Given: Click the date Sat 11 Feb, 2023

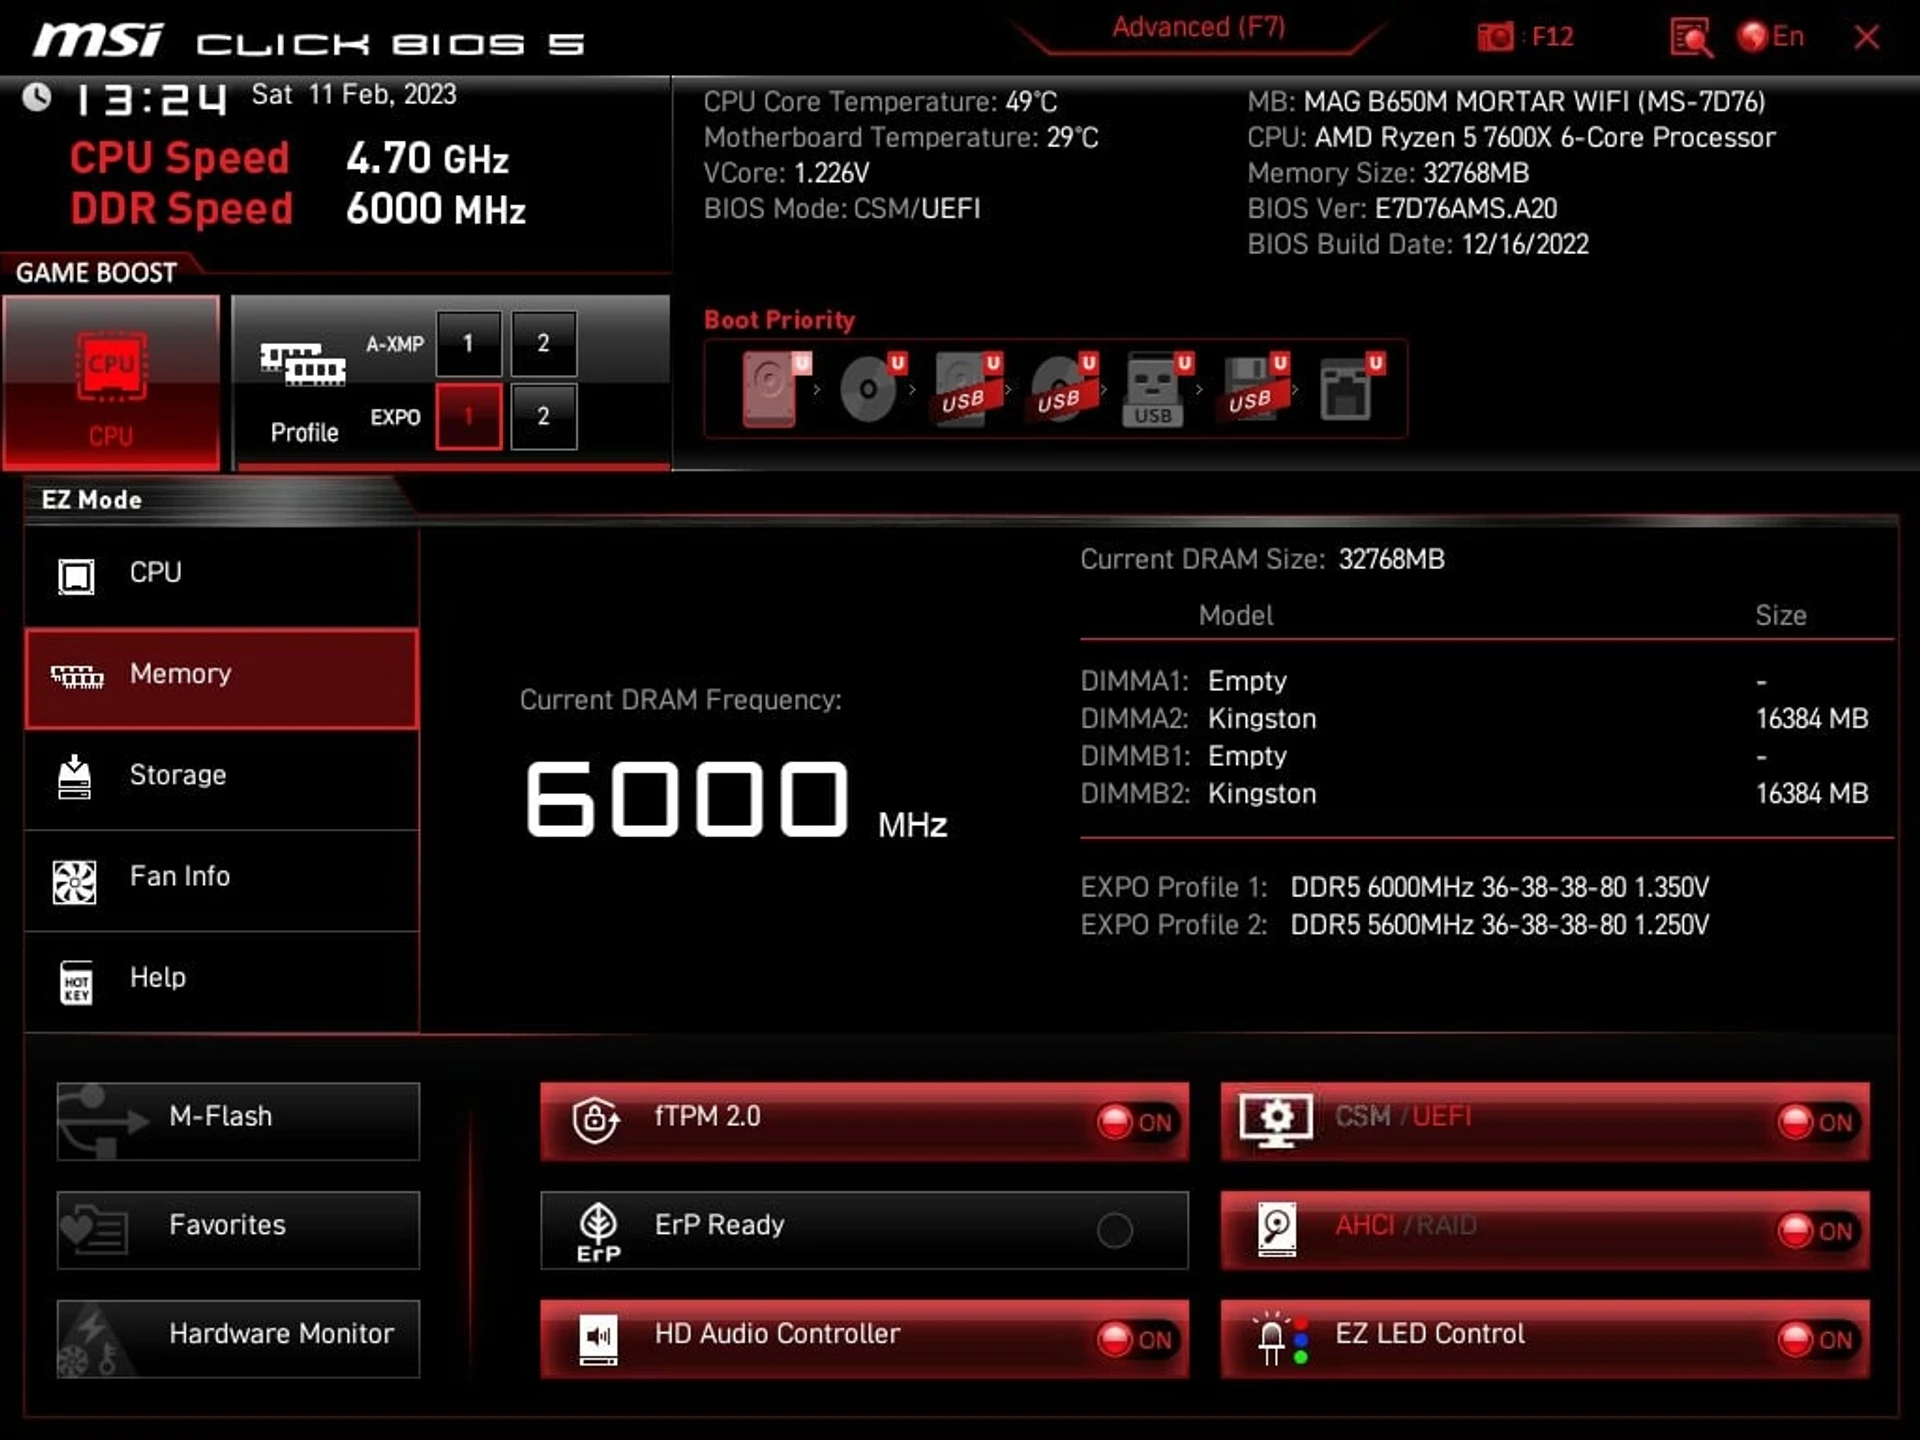Looking at the screenshot, I should pos(354,94).
